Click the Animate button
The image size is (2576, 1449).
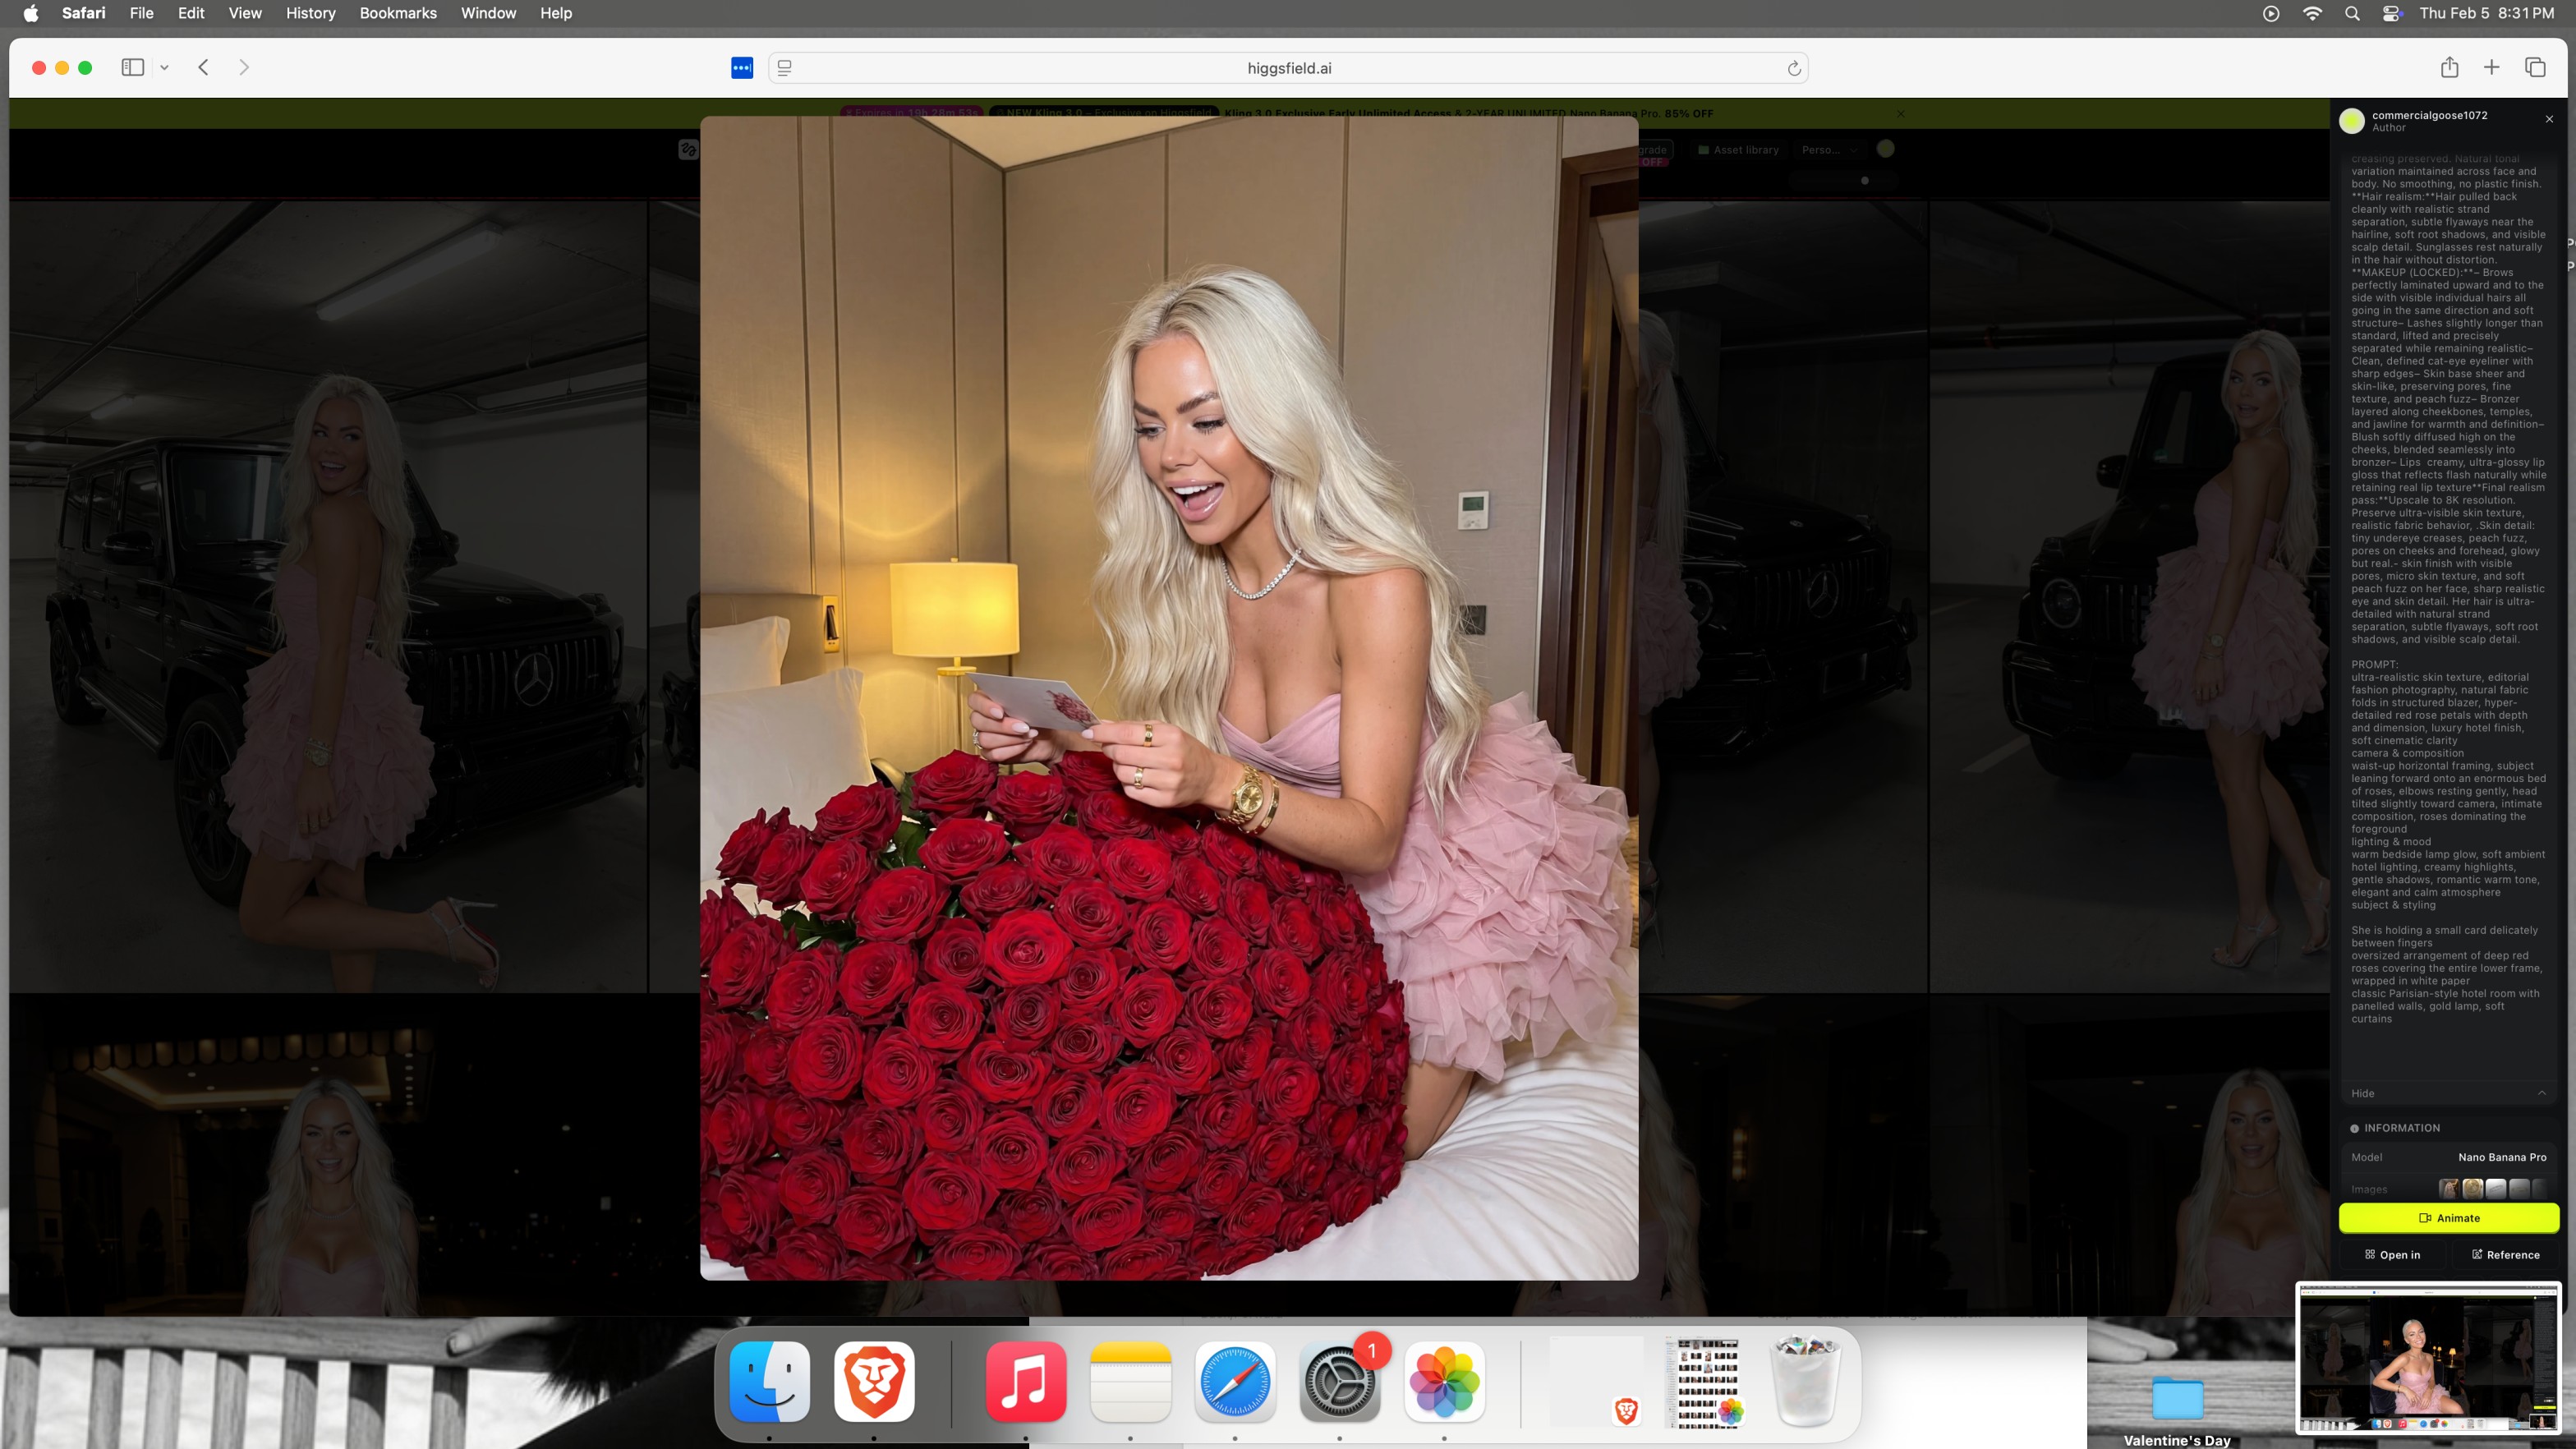[2448, 1217]
